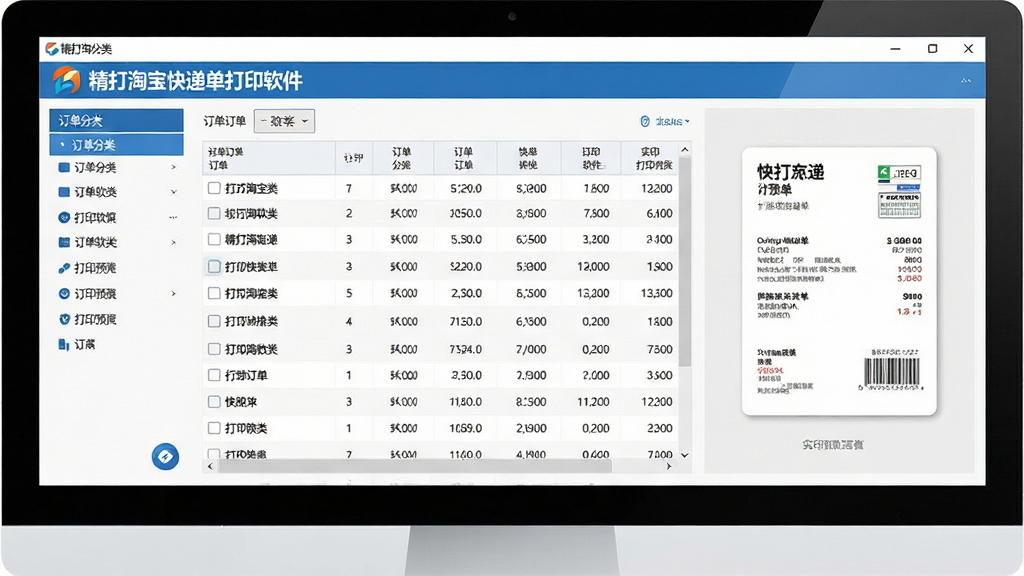Click the floating round blue button at the sidebar bottom

pos(165,456)
